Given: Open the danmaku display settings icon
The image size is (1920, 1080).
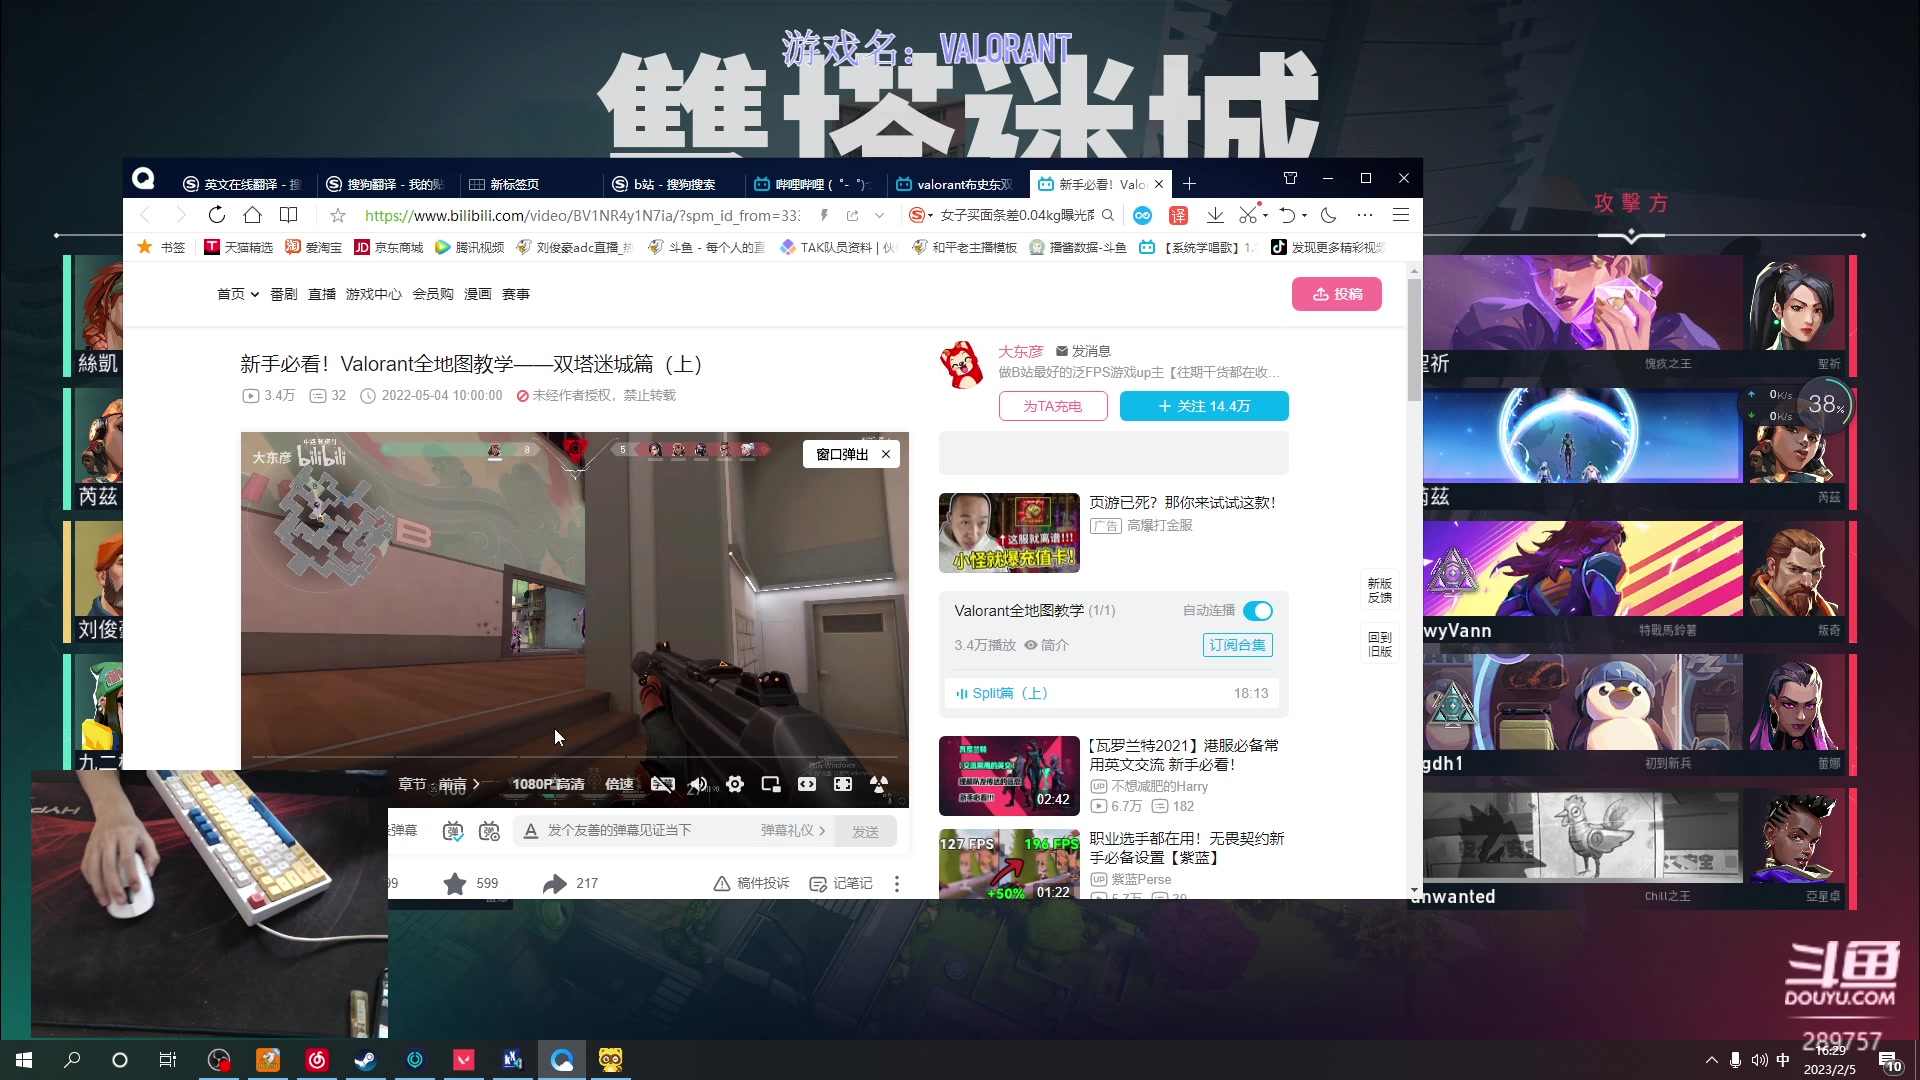Looking at the screenshot, I should 489,830.
